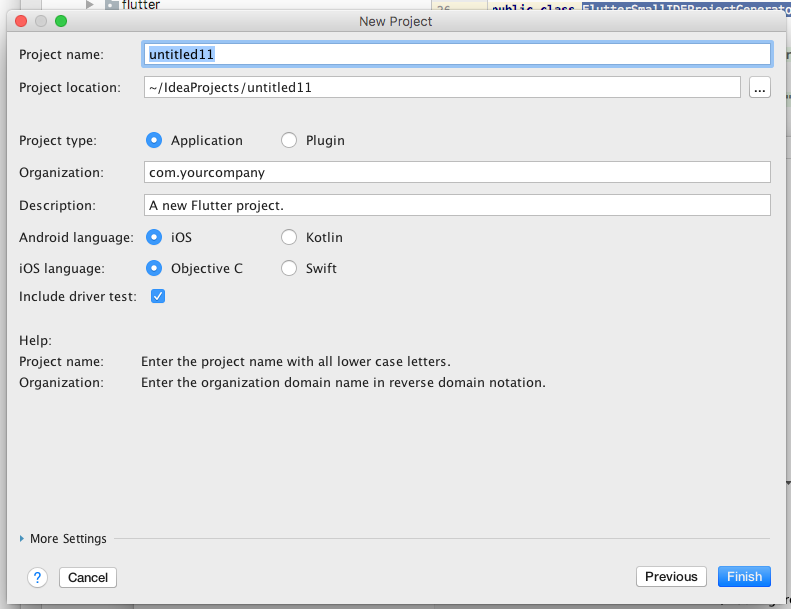The image size is (791, 609).
Task: Click the Description text field
Action: tap(457, 205)
